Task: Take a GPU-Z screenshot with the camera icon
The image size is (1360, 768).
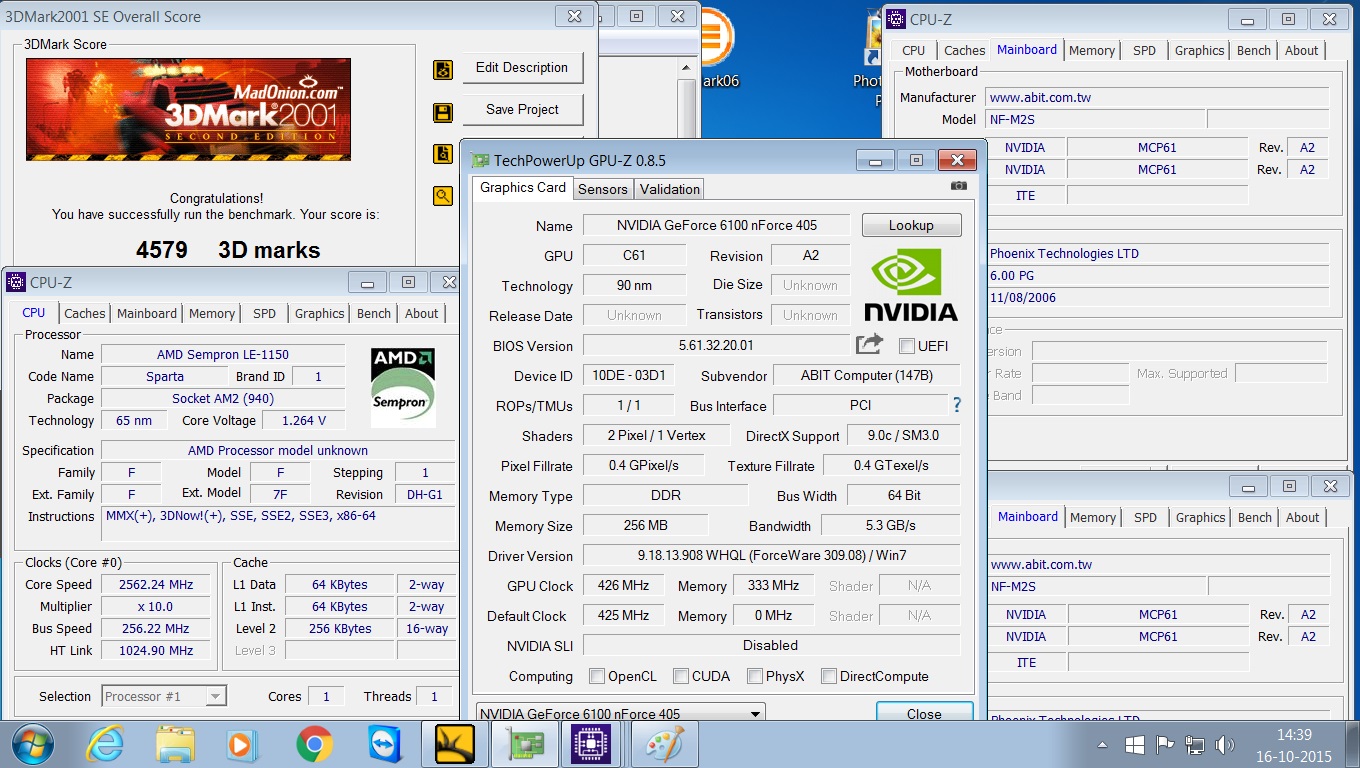Action: coord(959,186)
